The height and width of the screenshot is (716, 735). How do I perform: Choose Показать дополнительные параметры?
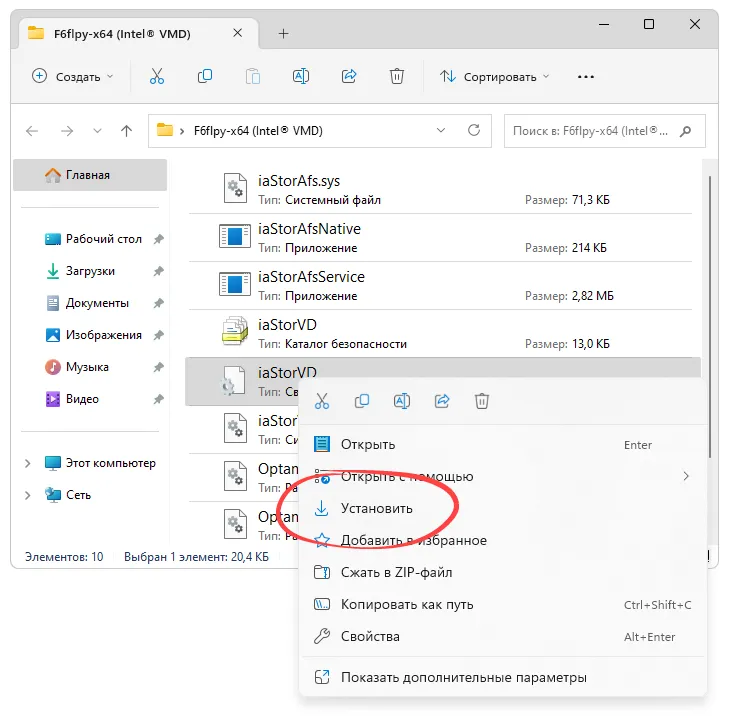[x=502, y=677]
